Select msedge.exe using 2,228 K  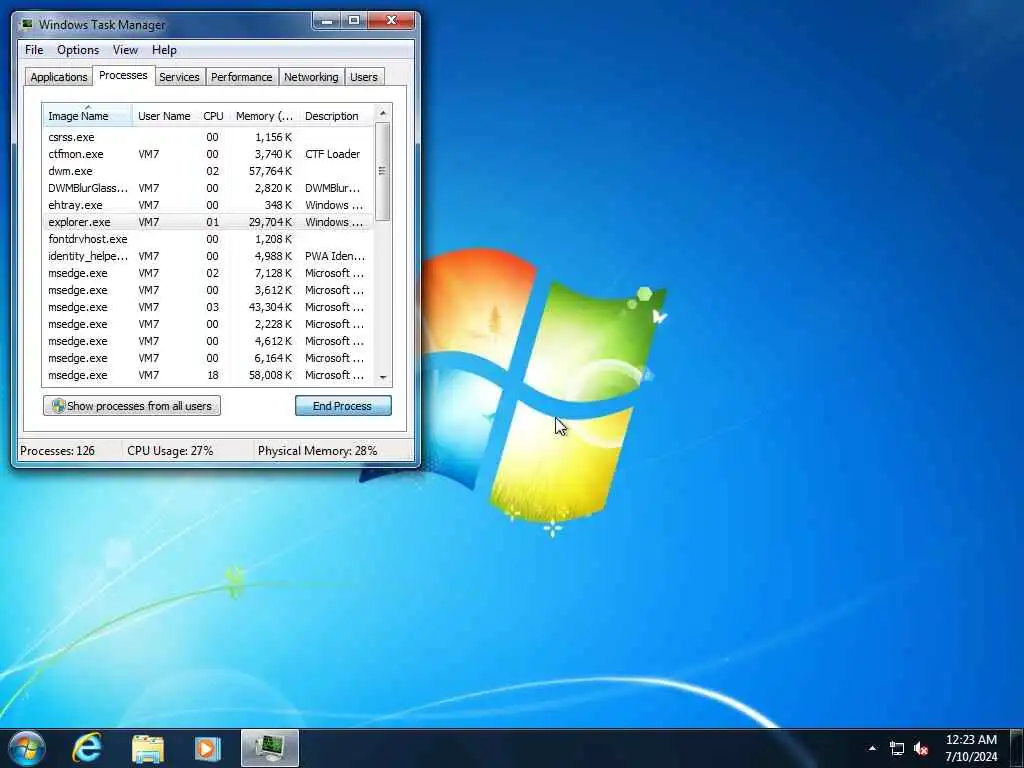coord(208,324)
